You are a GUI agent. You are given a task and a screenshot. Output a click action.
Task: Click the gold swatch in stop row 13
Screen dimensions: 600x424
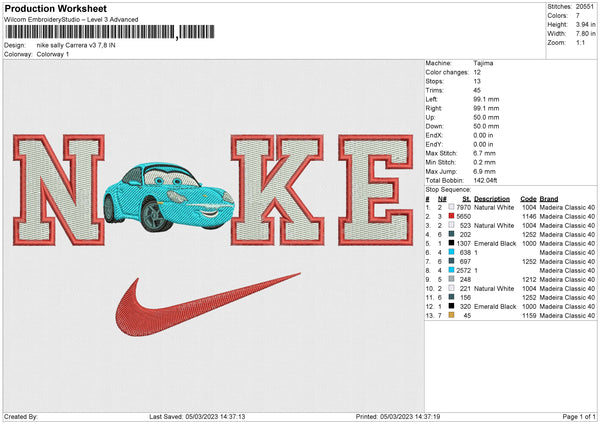[x=452, y=315]
